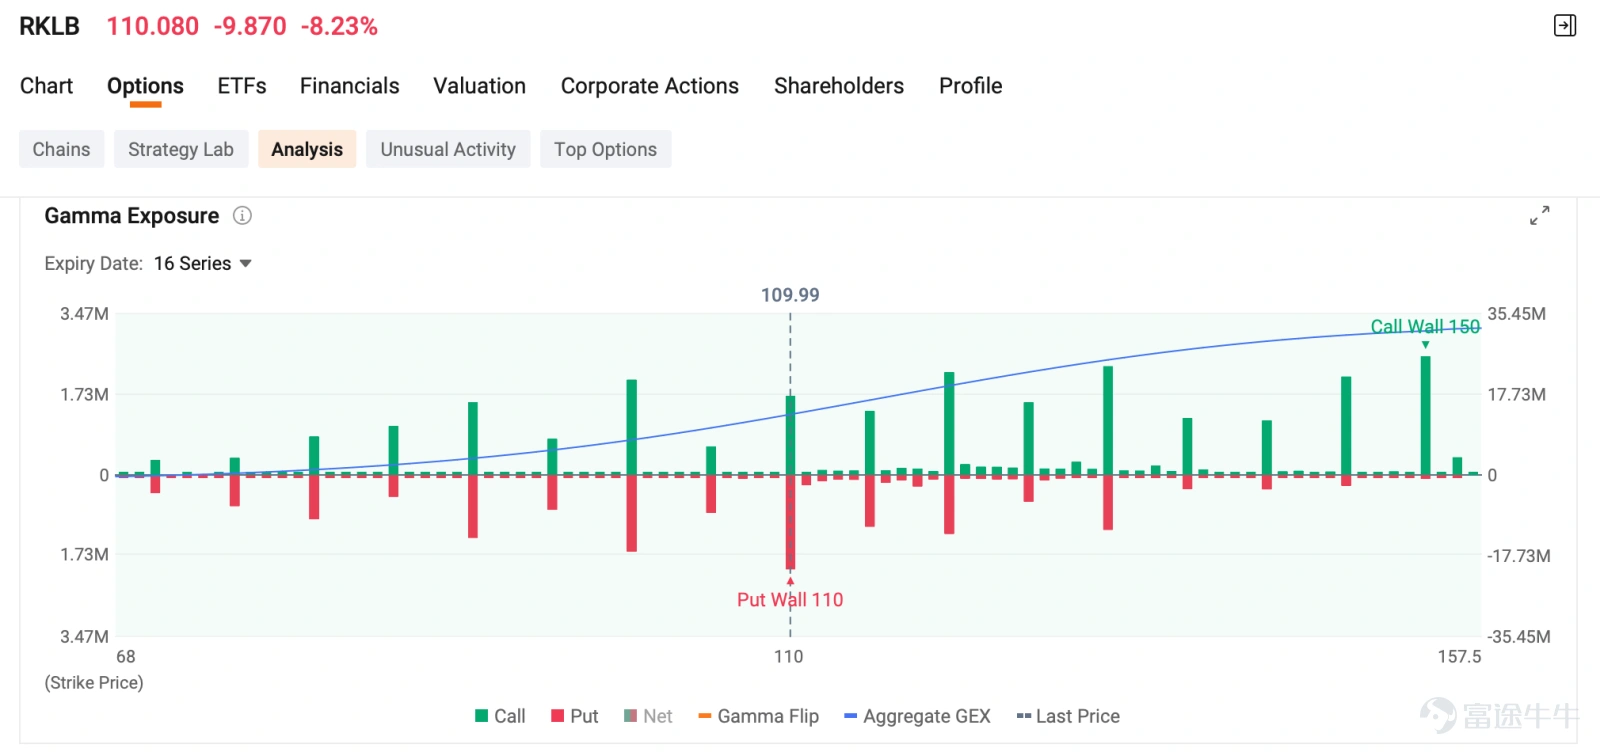Image resolution: width=1600 pixels, height=752 pixels.
Task: Toggle the Call series in legend
Action: [500, 716]
